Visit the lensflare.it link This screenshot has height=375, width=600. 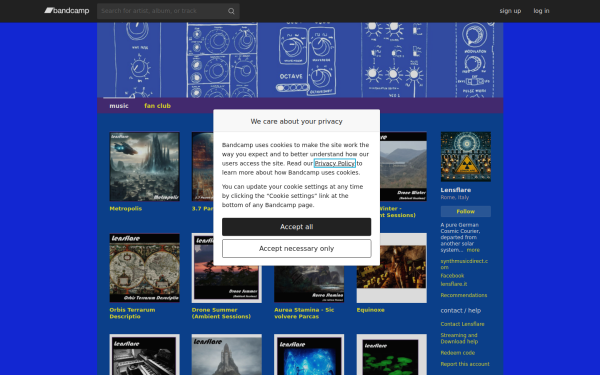453,284
